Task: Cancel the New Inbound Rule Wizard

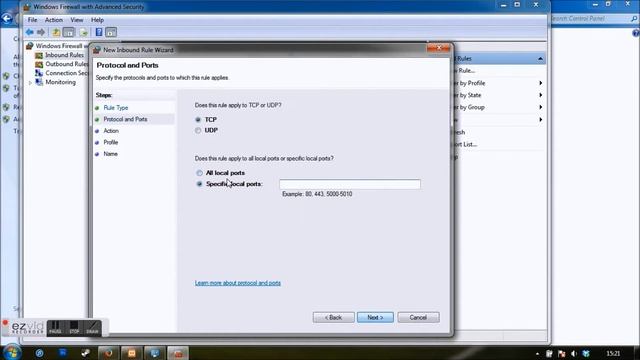Action: 418,318
